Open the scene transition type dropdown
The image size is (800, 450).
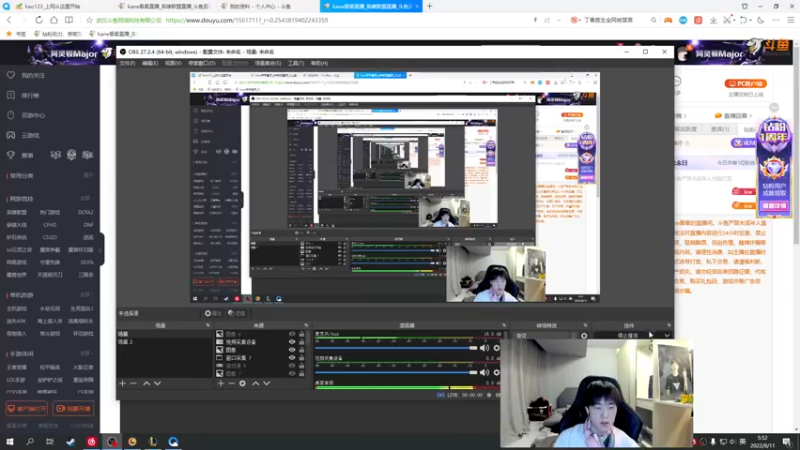click(x=546, y=336)
